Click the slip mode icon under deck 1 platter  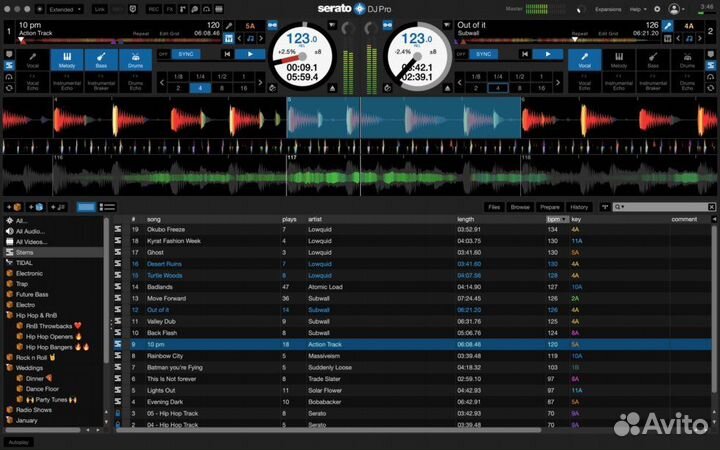click(272, 88)
